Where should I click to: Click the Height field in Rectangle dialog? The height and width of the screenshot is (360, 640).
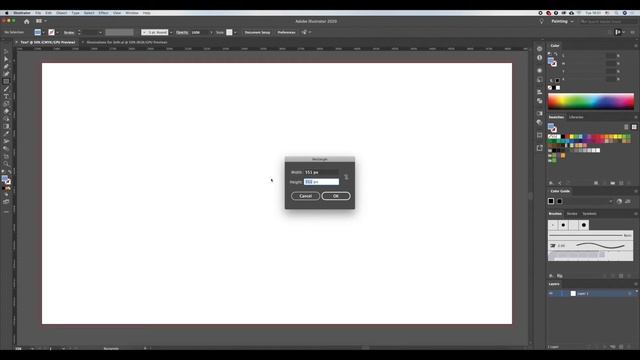pyautogui.click(x=321, y=182)
